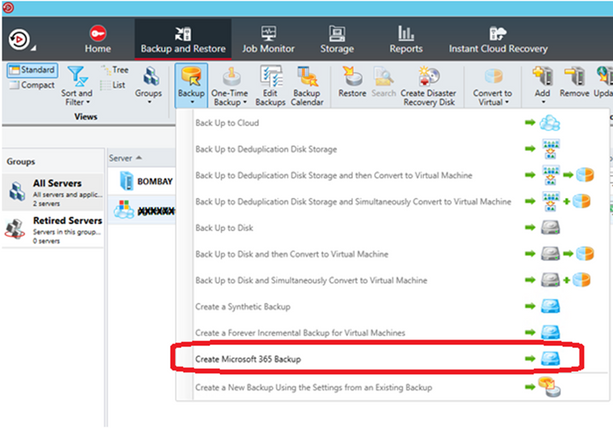Open the Home tab

coord(98,39)
